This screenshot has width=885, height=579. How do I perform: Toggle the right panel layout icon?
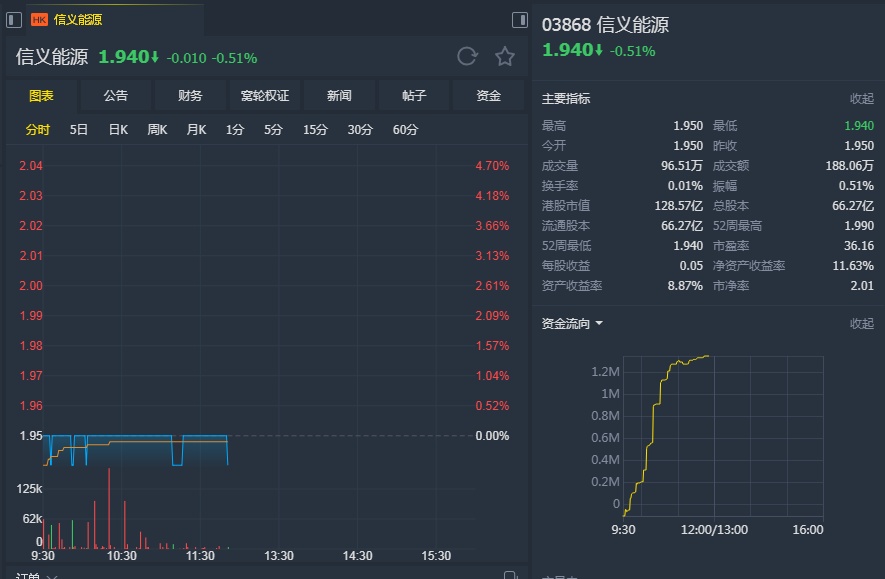(519, 20)
